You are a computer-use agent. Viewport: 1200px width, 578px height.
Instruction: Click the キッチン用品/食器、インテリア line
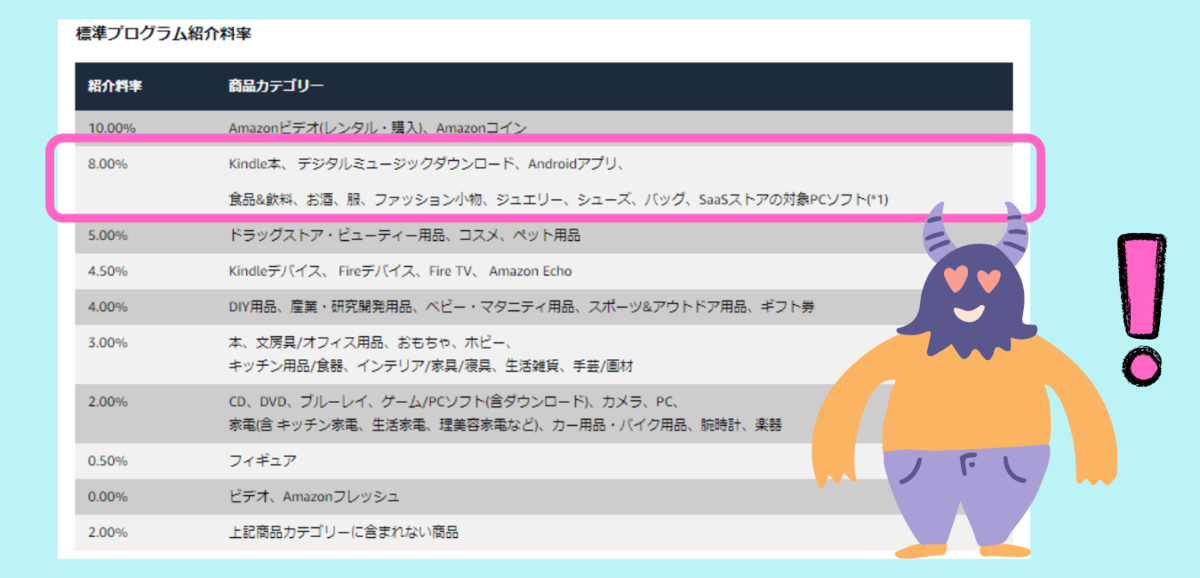pos(431,365)
